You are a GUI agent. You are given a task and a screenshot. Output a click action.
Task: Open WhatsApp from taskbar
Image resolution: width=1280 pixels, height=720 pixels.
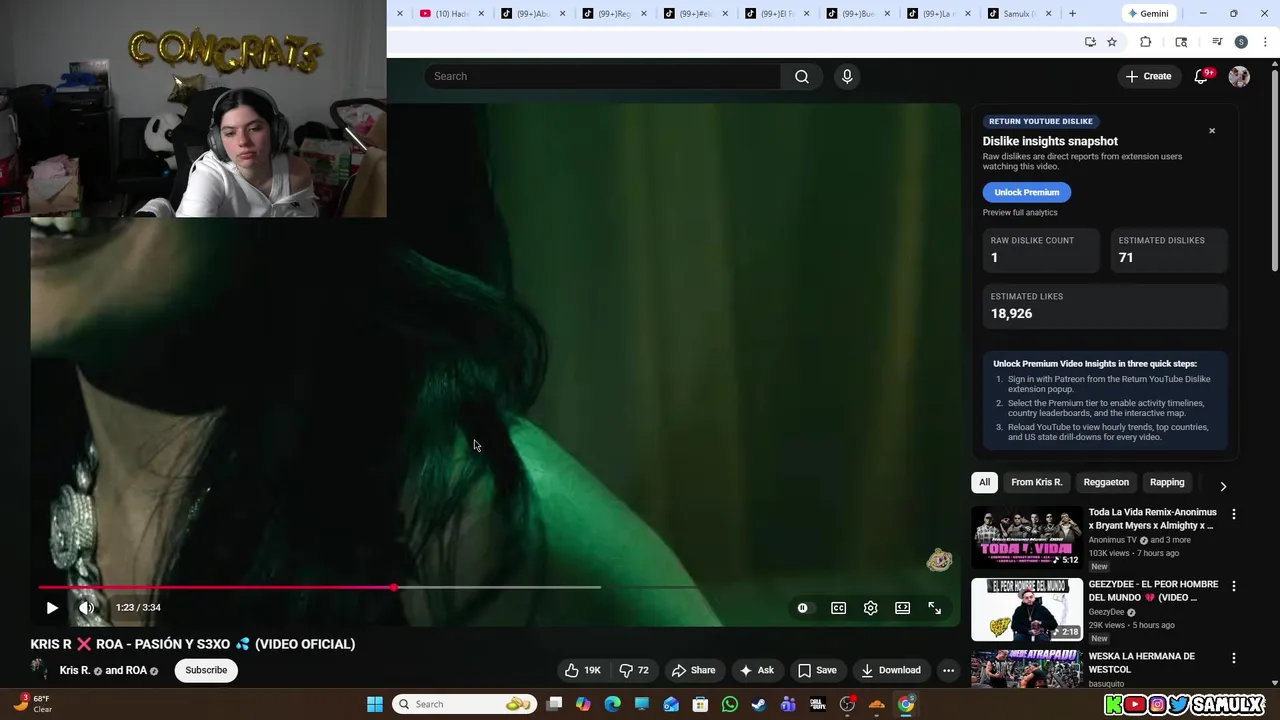coord(730,704)
